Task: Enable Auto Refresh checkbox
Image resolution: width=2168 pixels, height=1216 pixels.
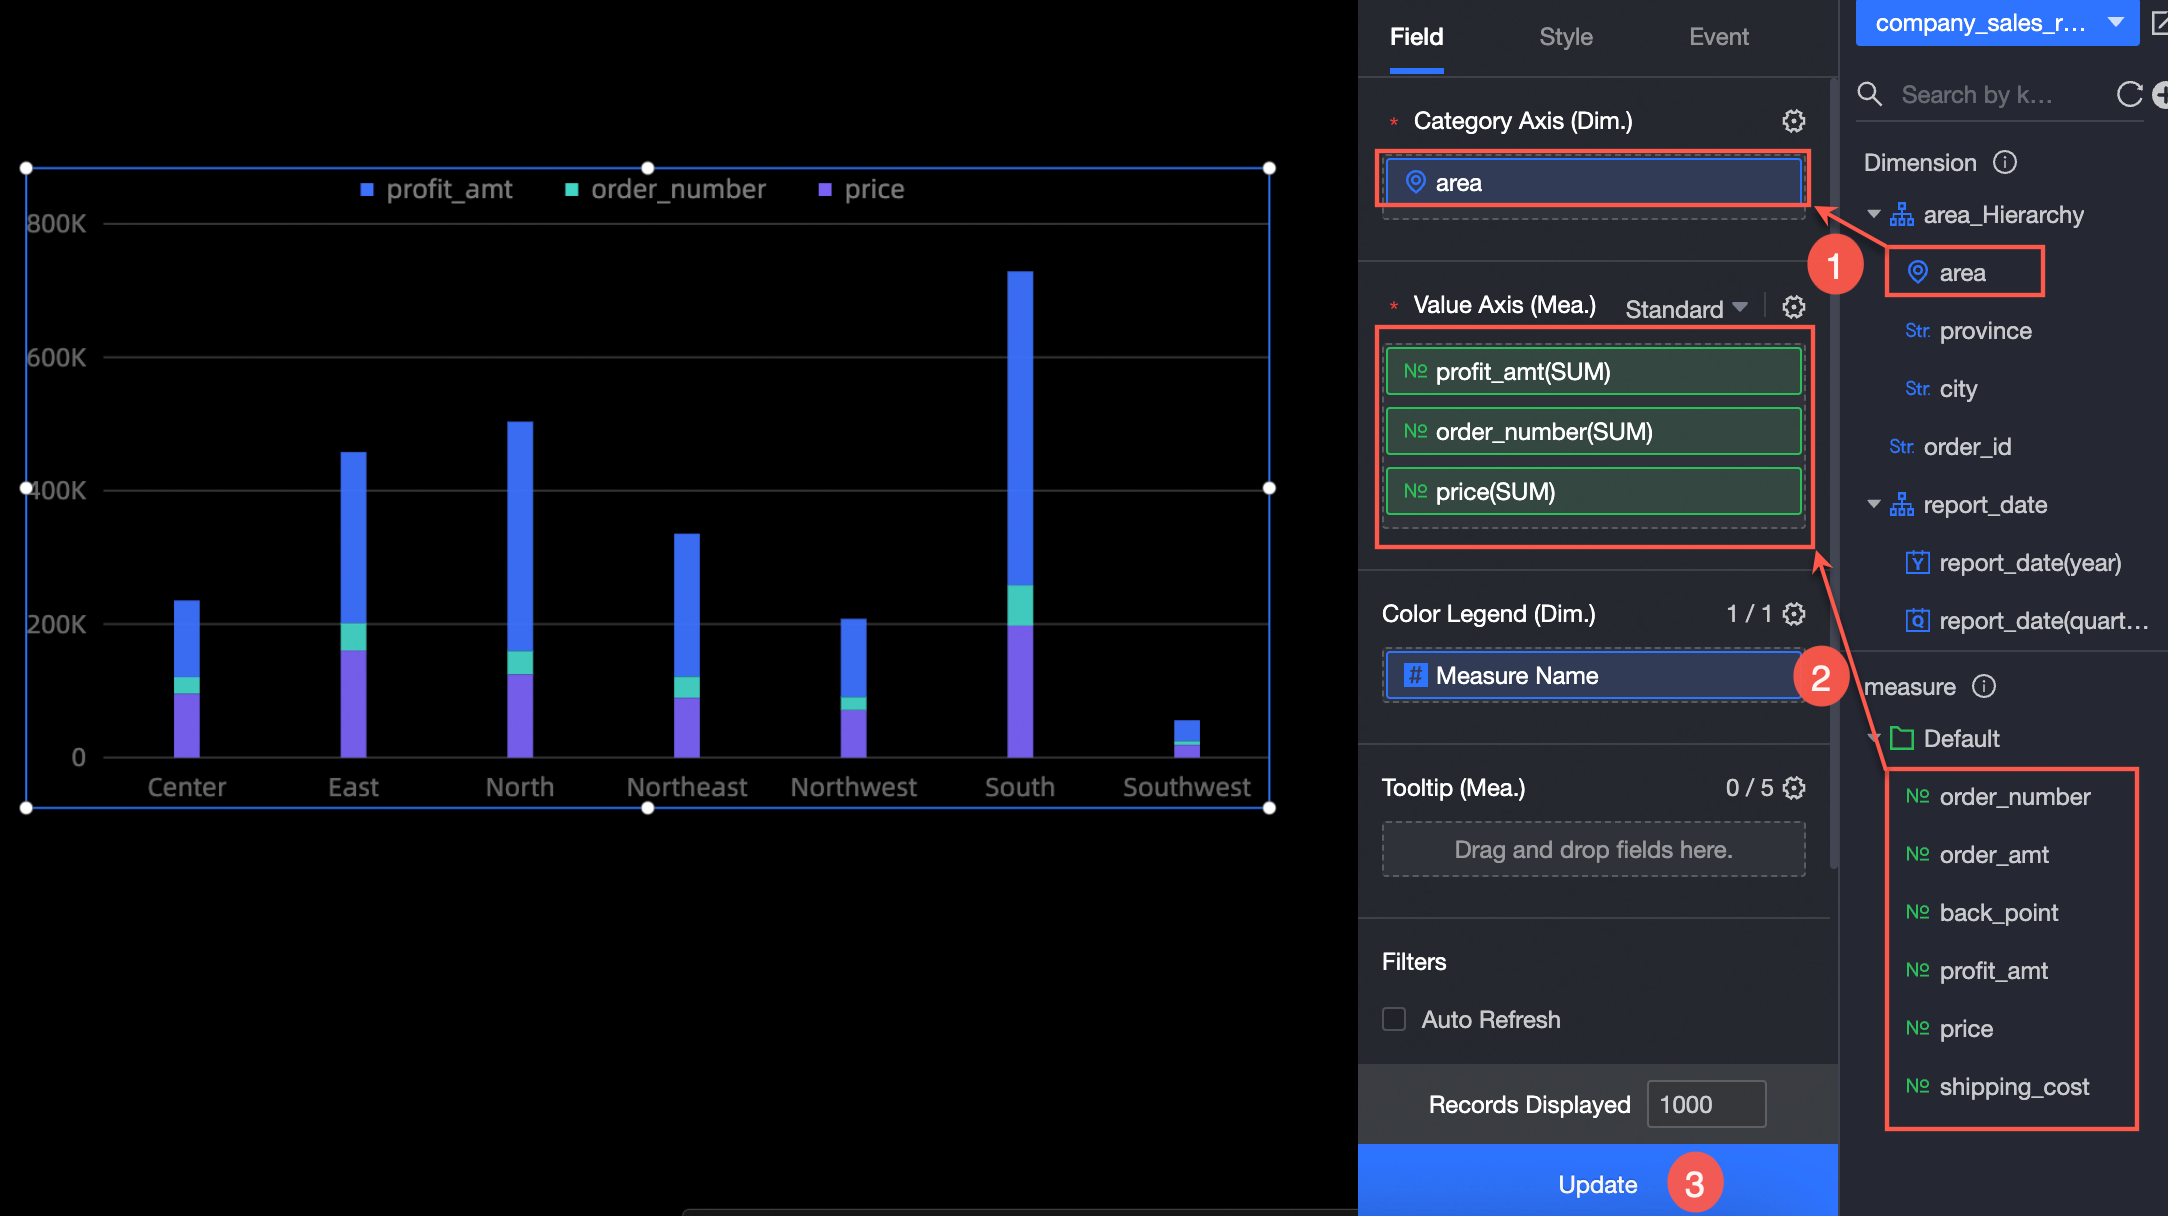Action: (x=1394, y=1019)
